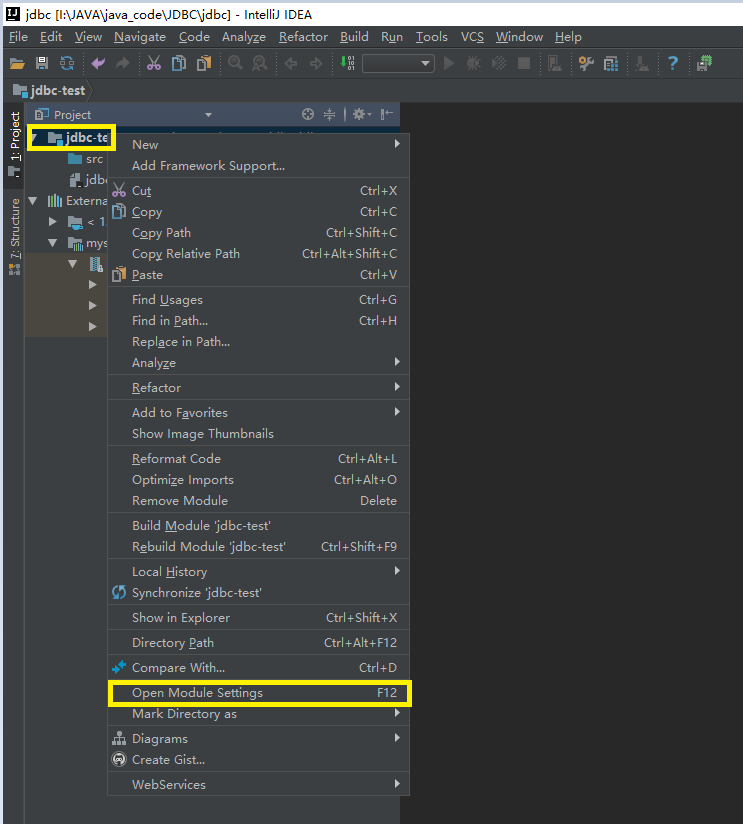Open the Project panel gear settings

(361, 114)
